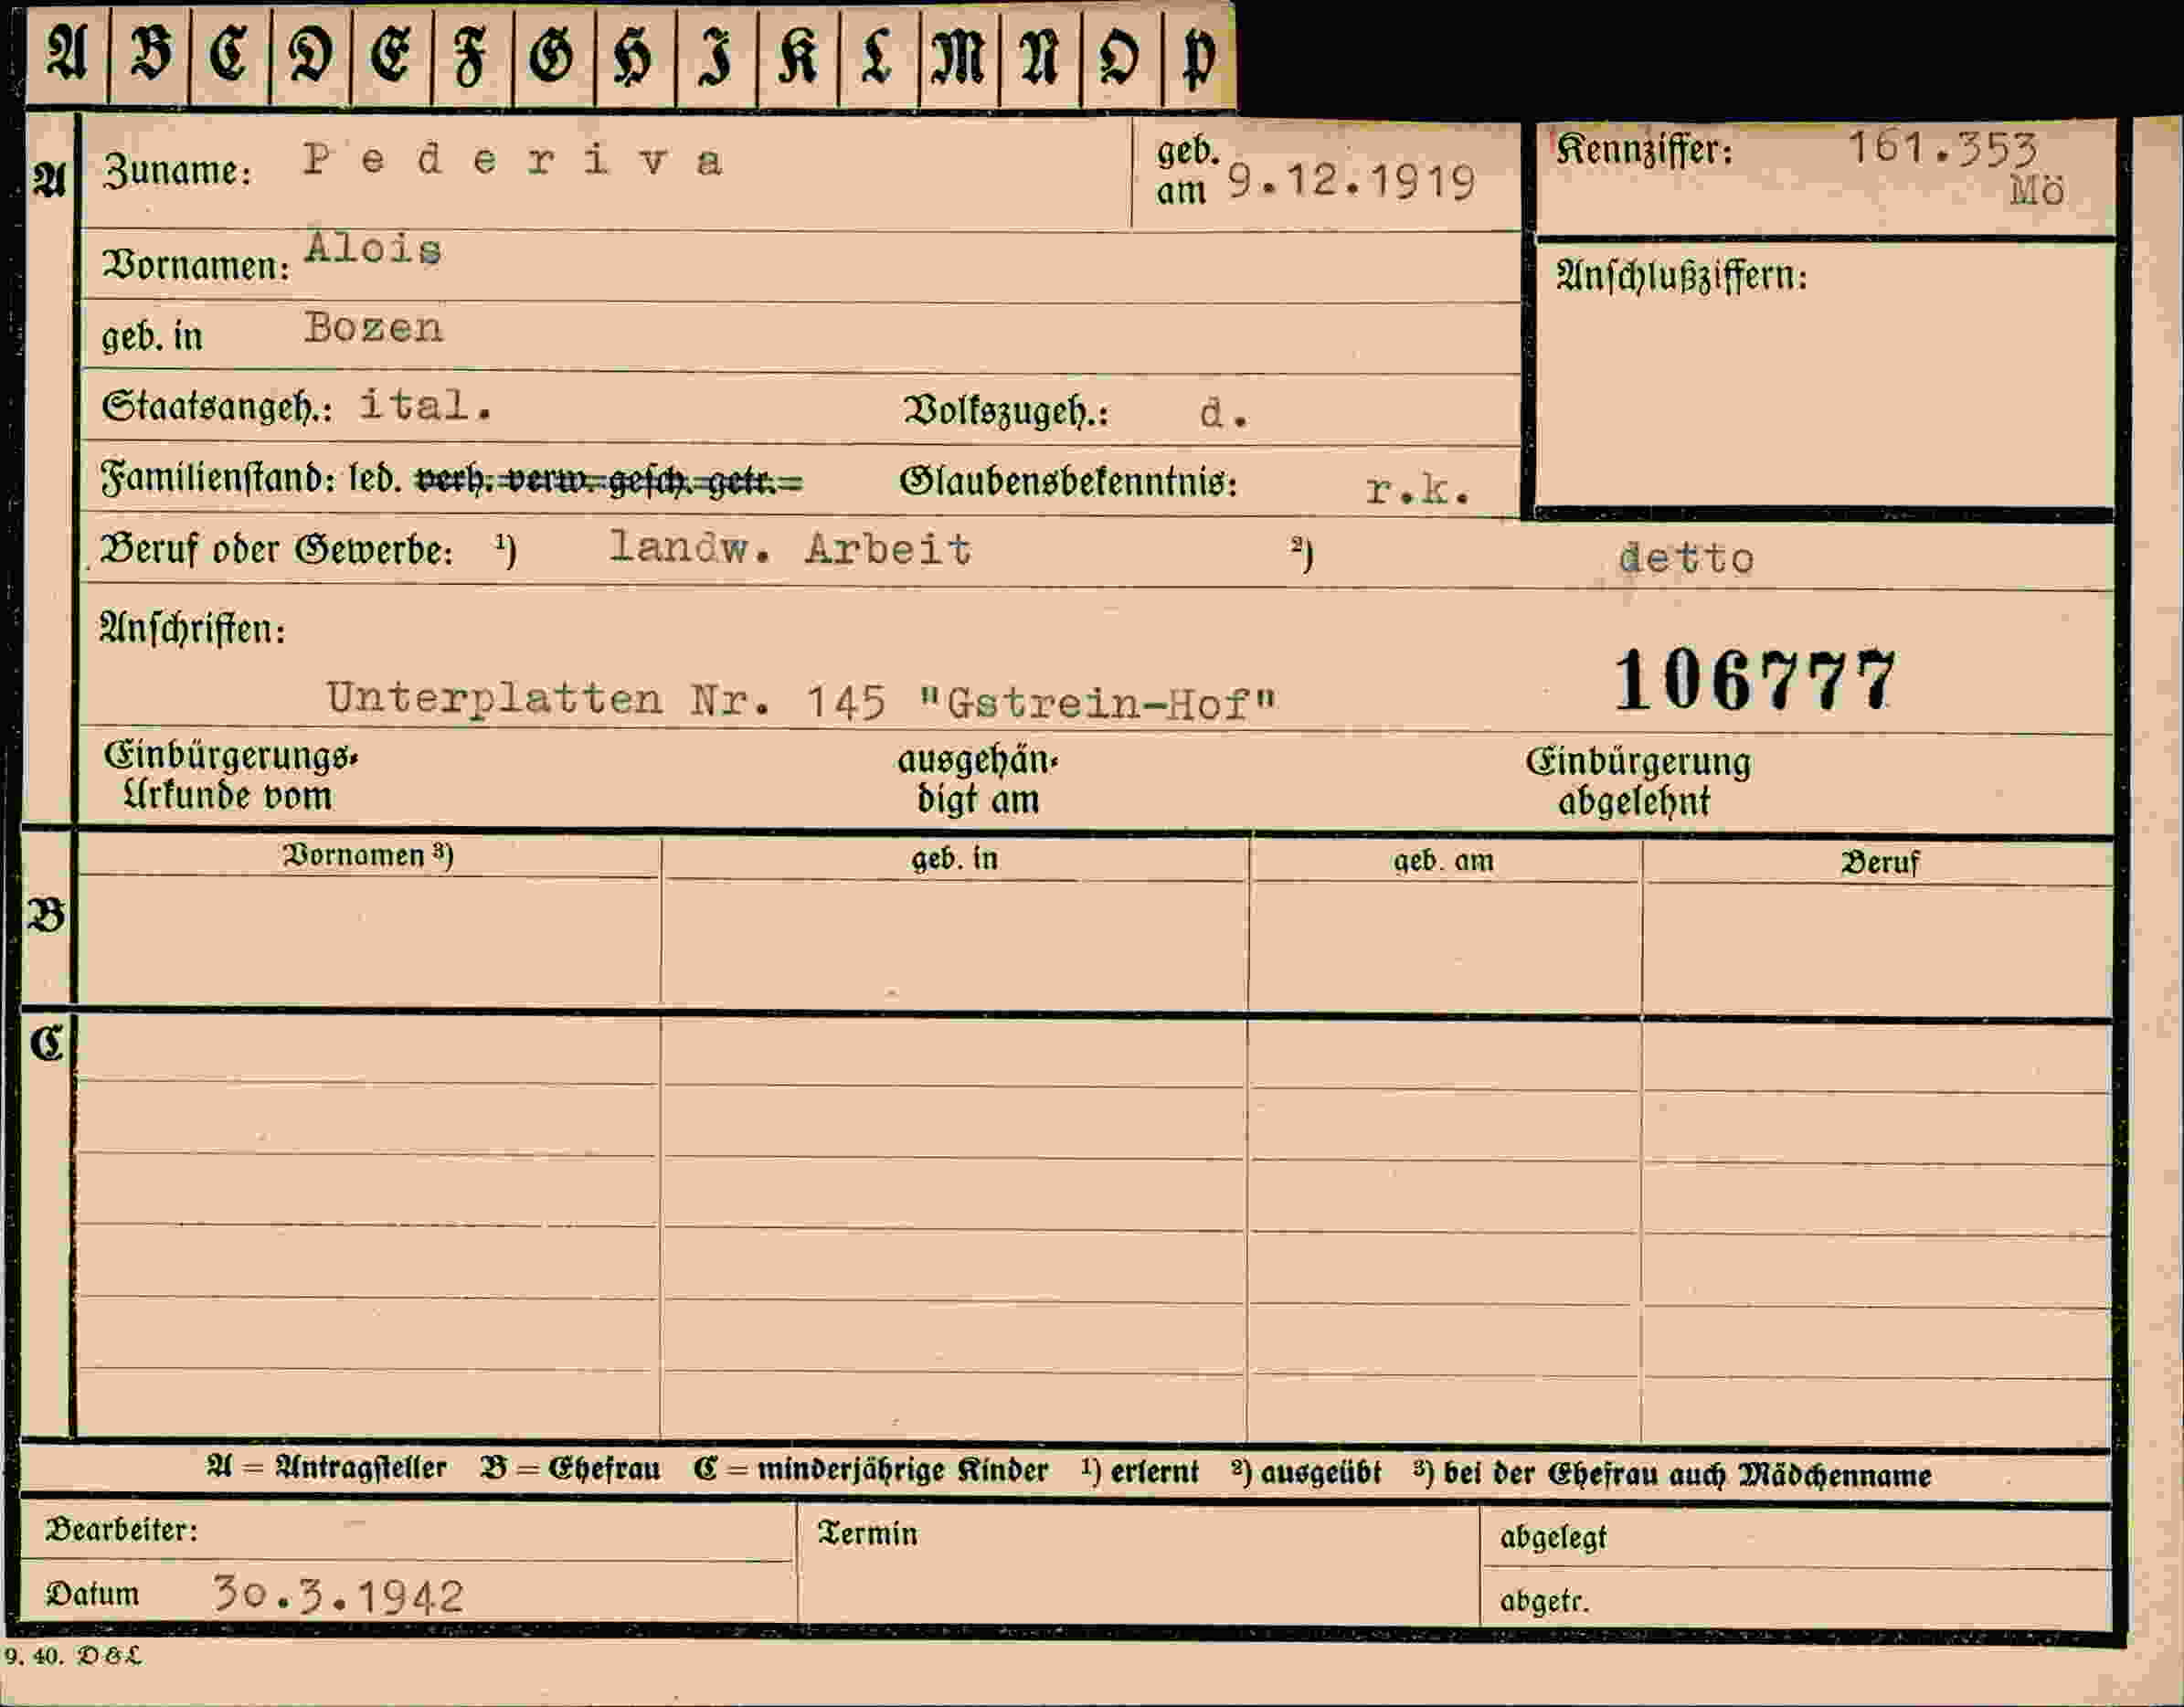Screen dimensions: 2184x1707
Task: Select the letter J index tab
Action: pos(717,55)
